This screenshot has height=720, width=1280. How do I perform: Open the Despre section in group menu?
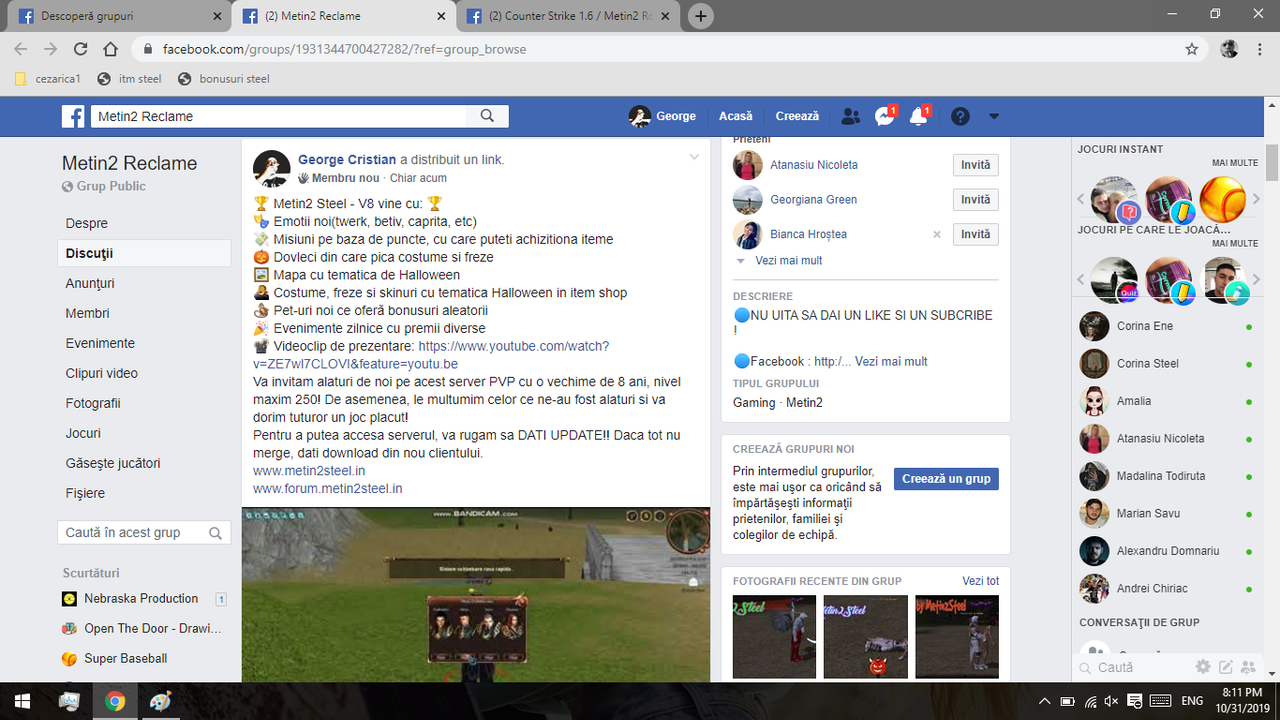click(87, 223)
